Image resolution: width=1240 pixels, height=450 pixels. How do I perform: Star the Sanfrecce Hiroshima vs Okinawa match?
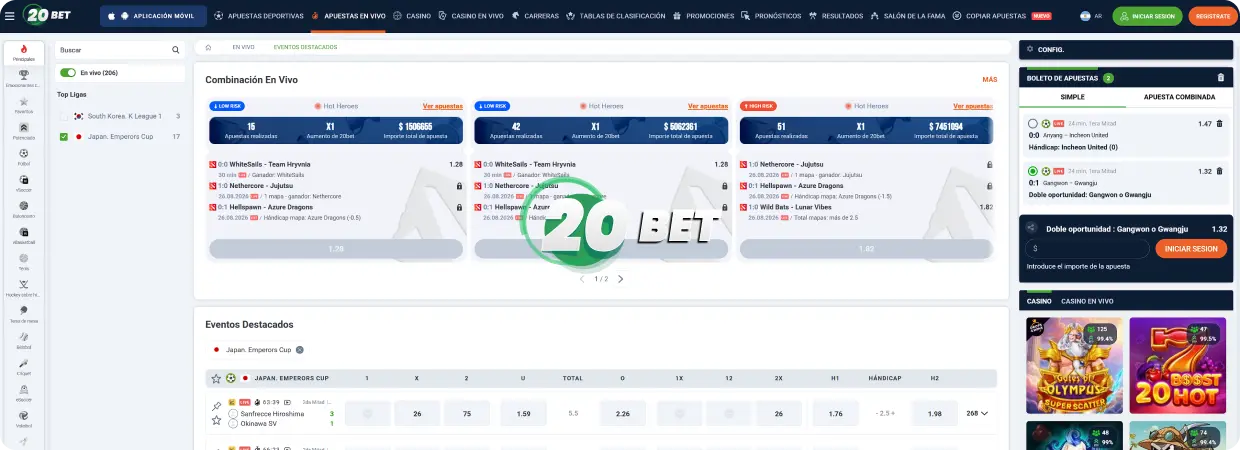pyautogui.click(x=216, y=420)
